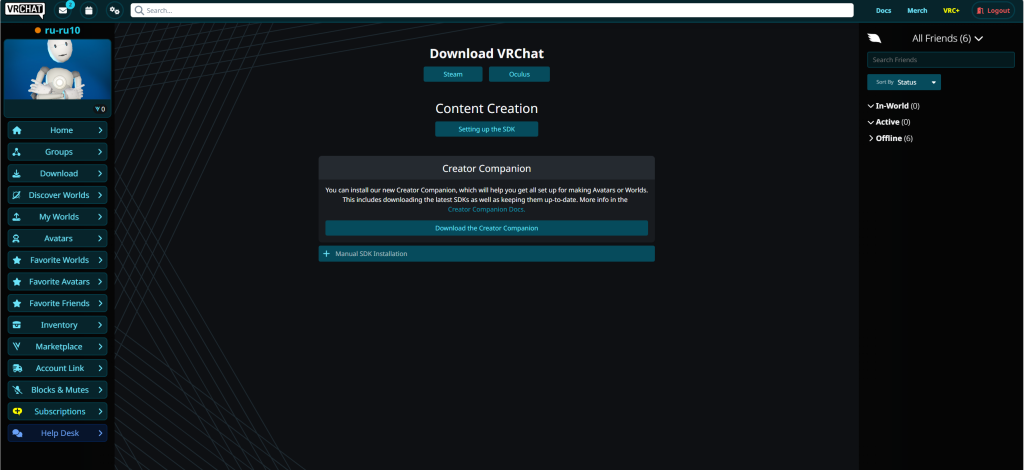
Task: Select Marketplace from the sidebar menu
Action: (x=57, y=346)
